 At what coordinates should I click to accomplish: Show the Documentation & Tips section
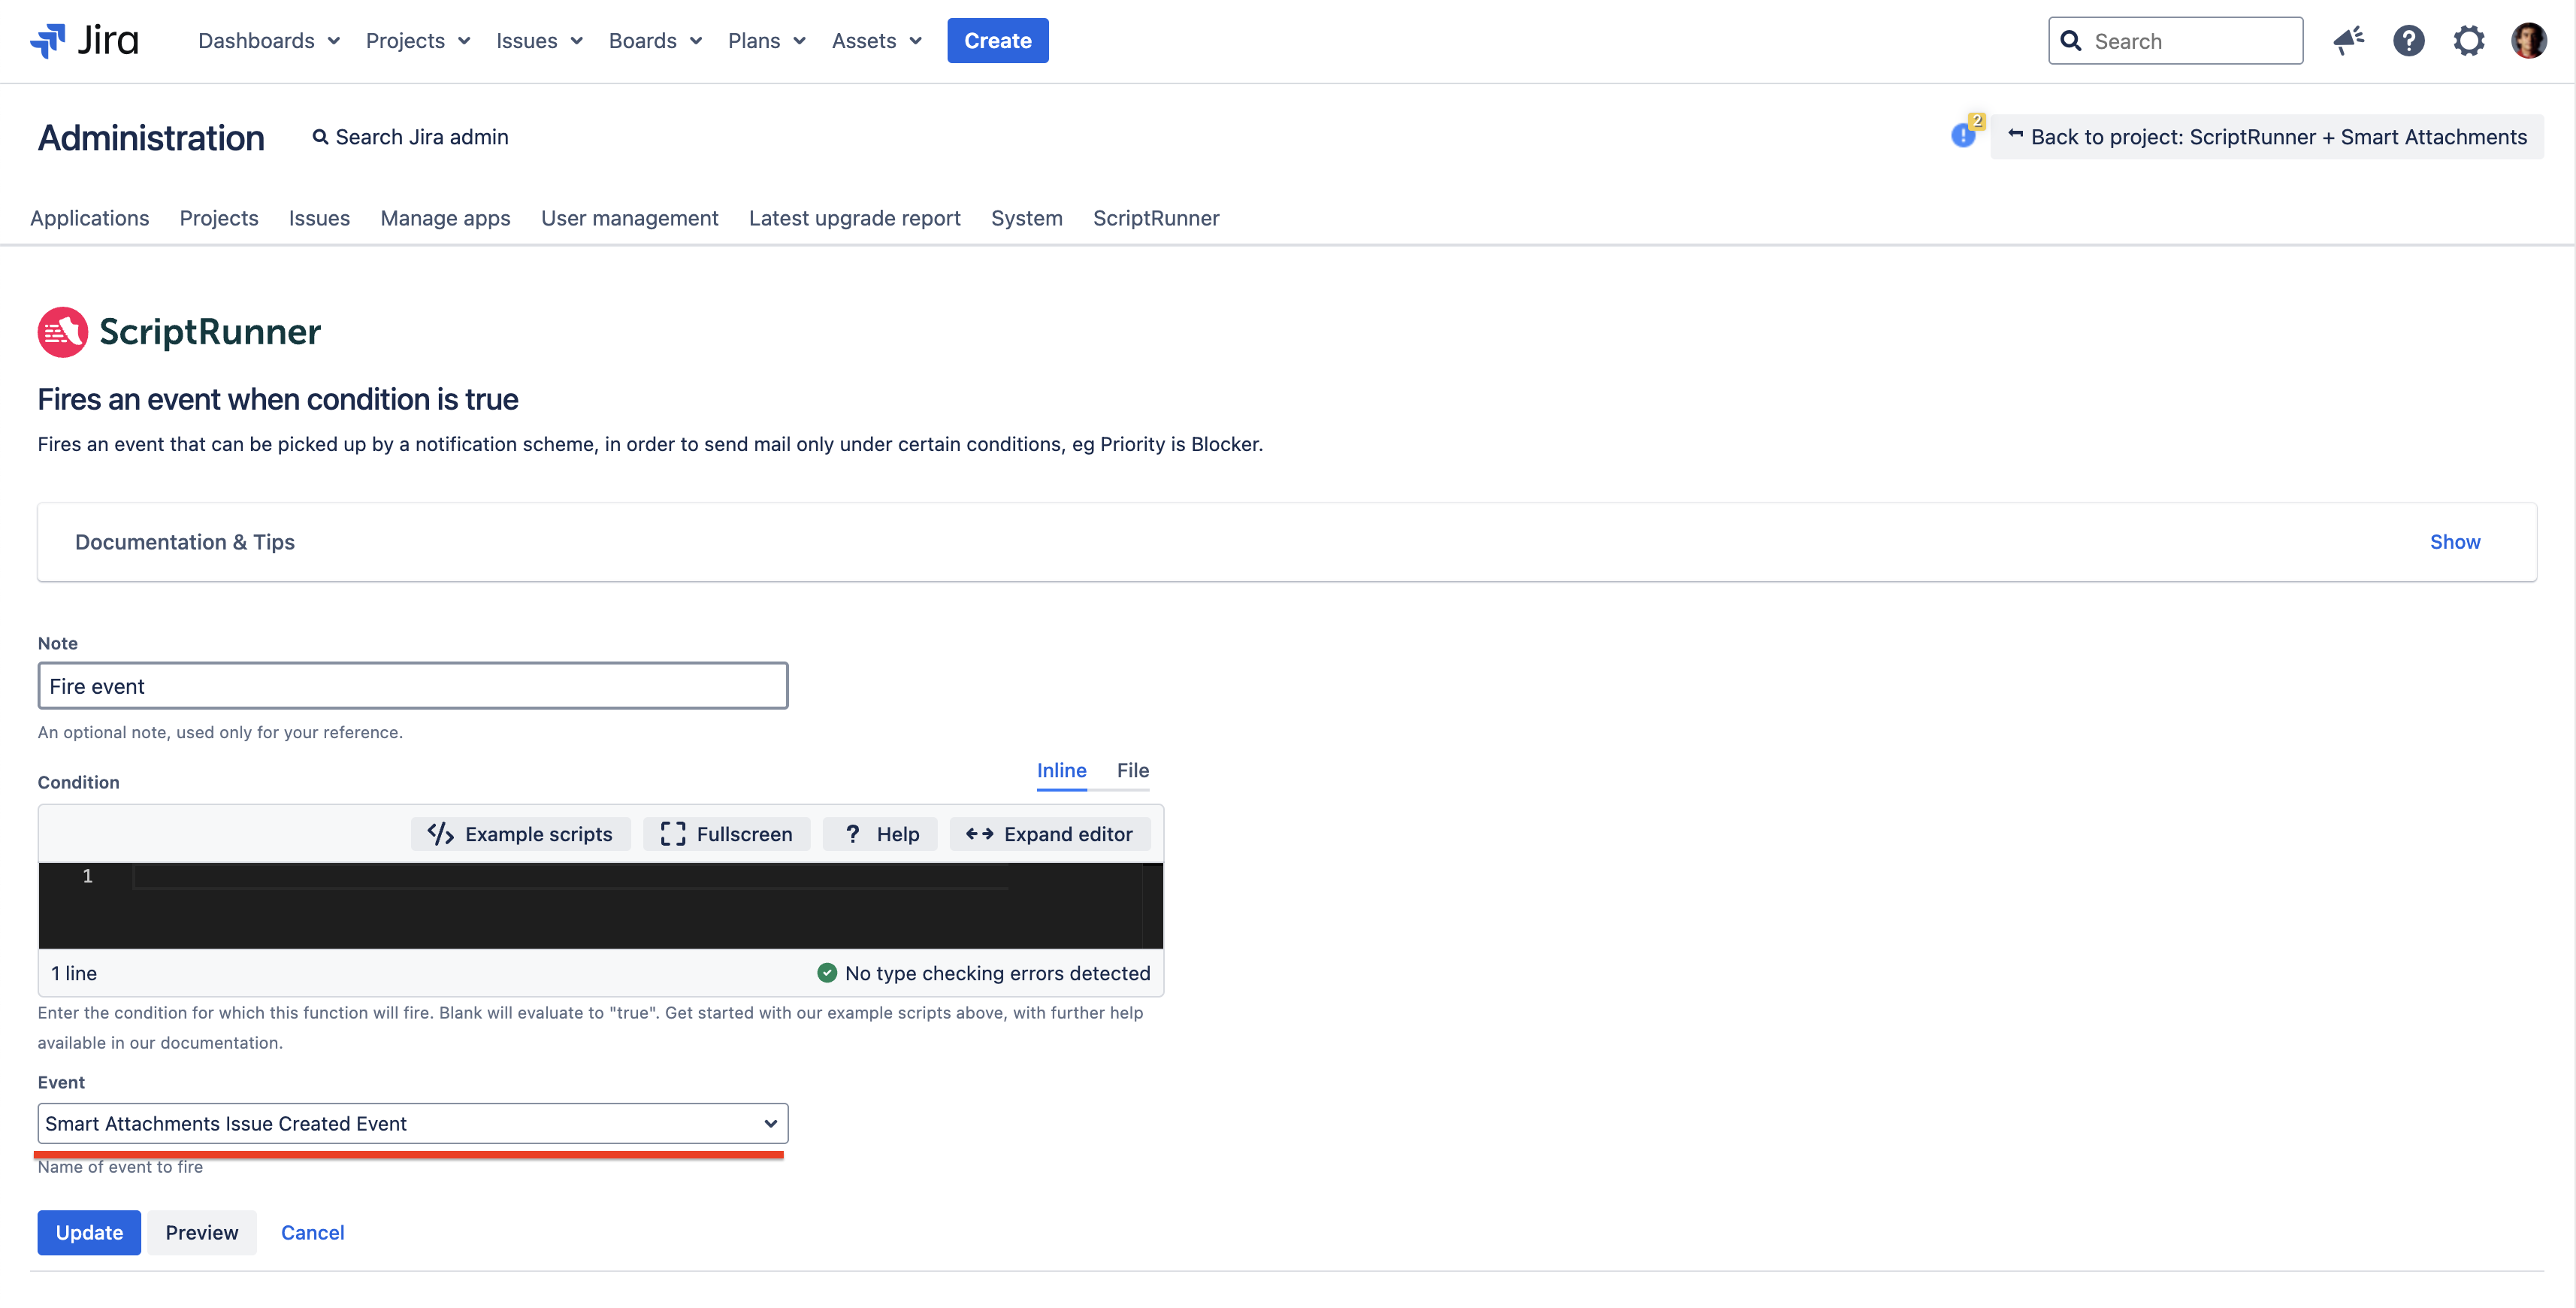[x=2454, y=542]
